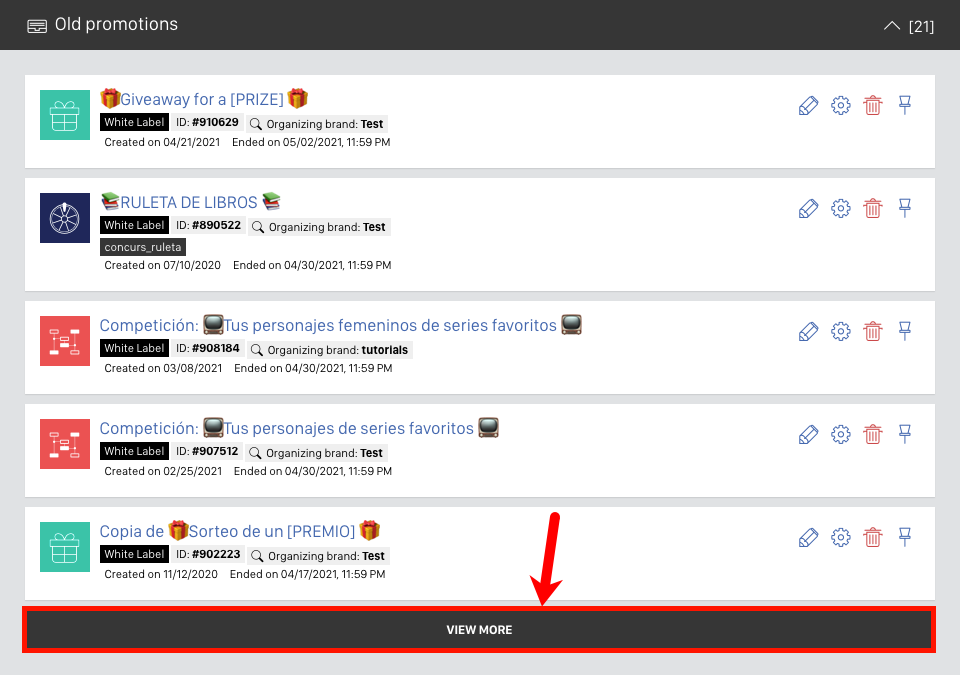Delete promotion #908184 with trash icon

coord(872,331)
